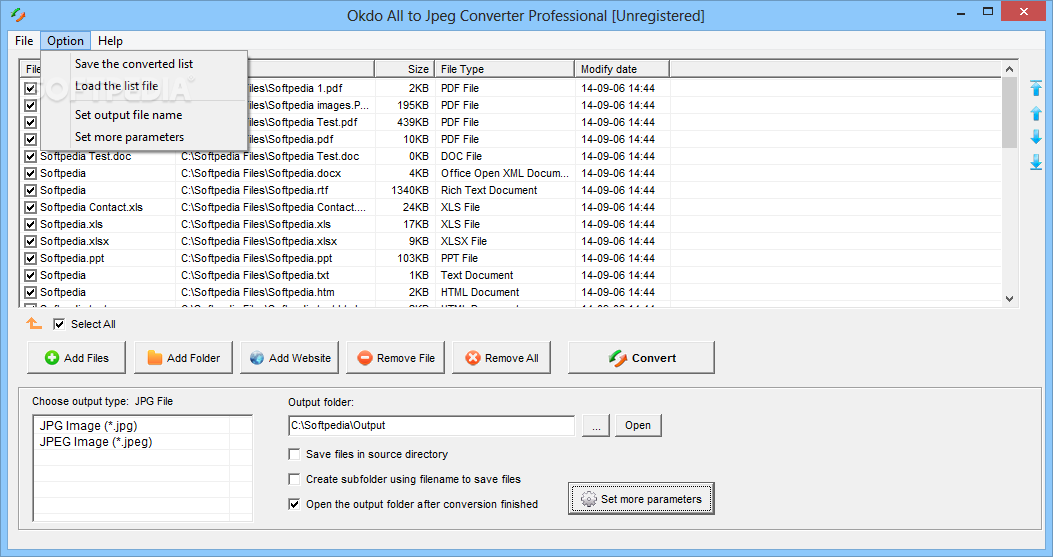Click the move-to-bottom arrow icon
Image resolution: width=1053 pixels, height=557 pixels.
click(1036, 162)
